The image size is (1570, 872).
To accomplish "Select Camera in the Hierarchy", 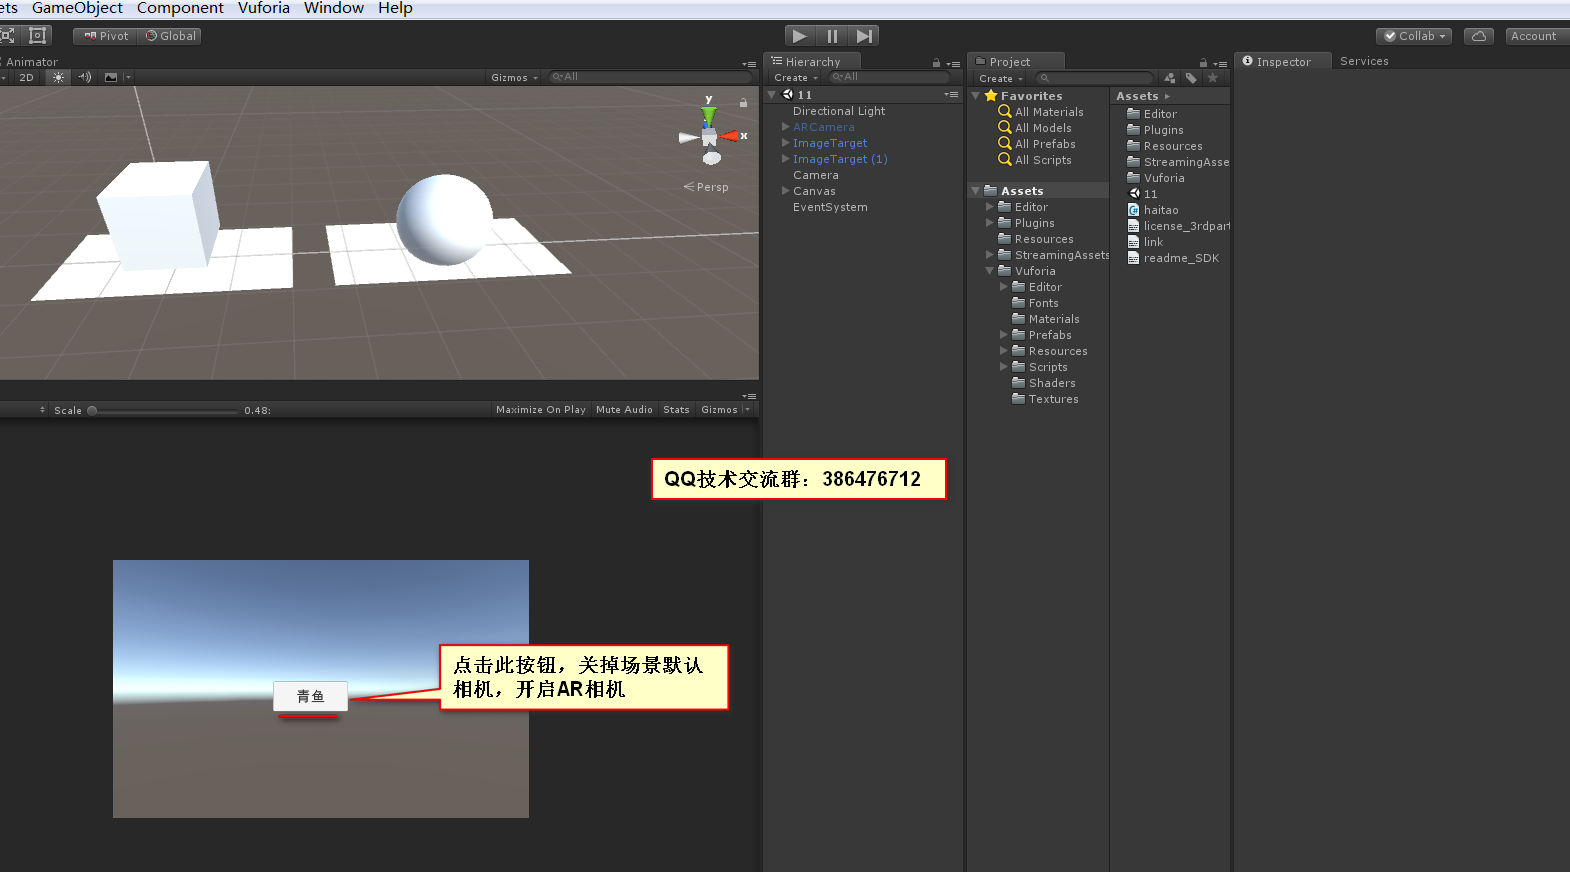I will (x=816, y=175).
